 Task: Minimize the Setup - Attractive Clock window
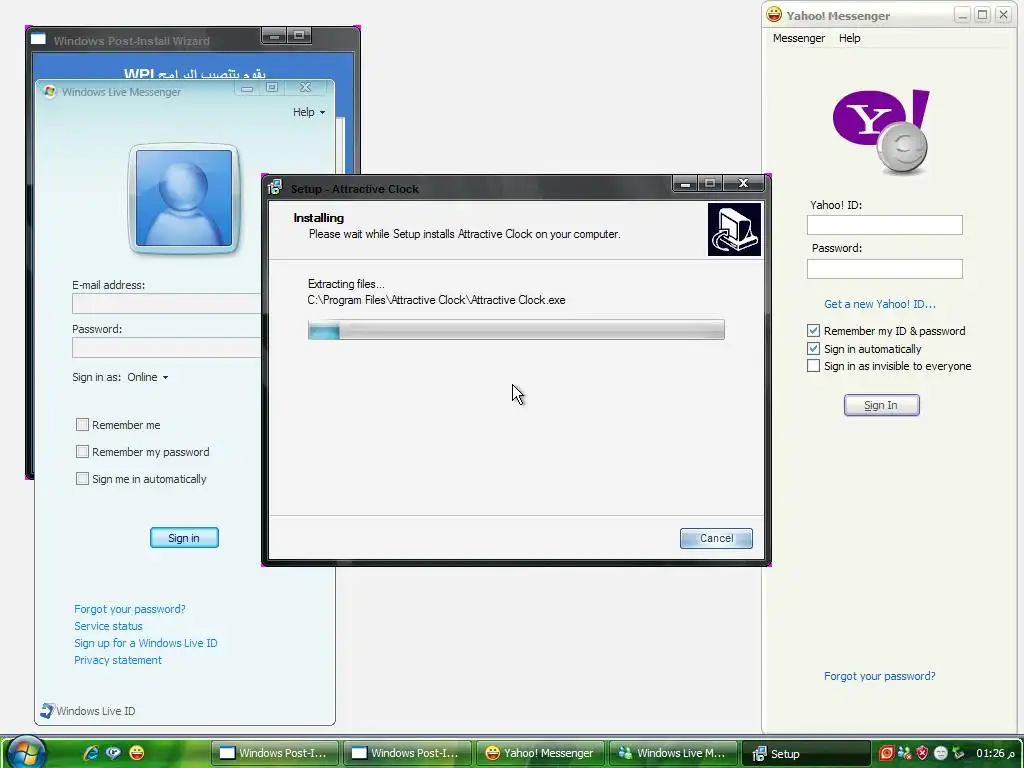pos(685,184)
